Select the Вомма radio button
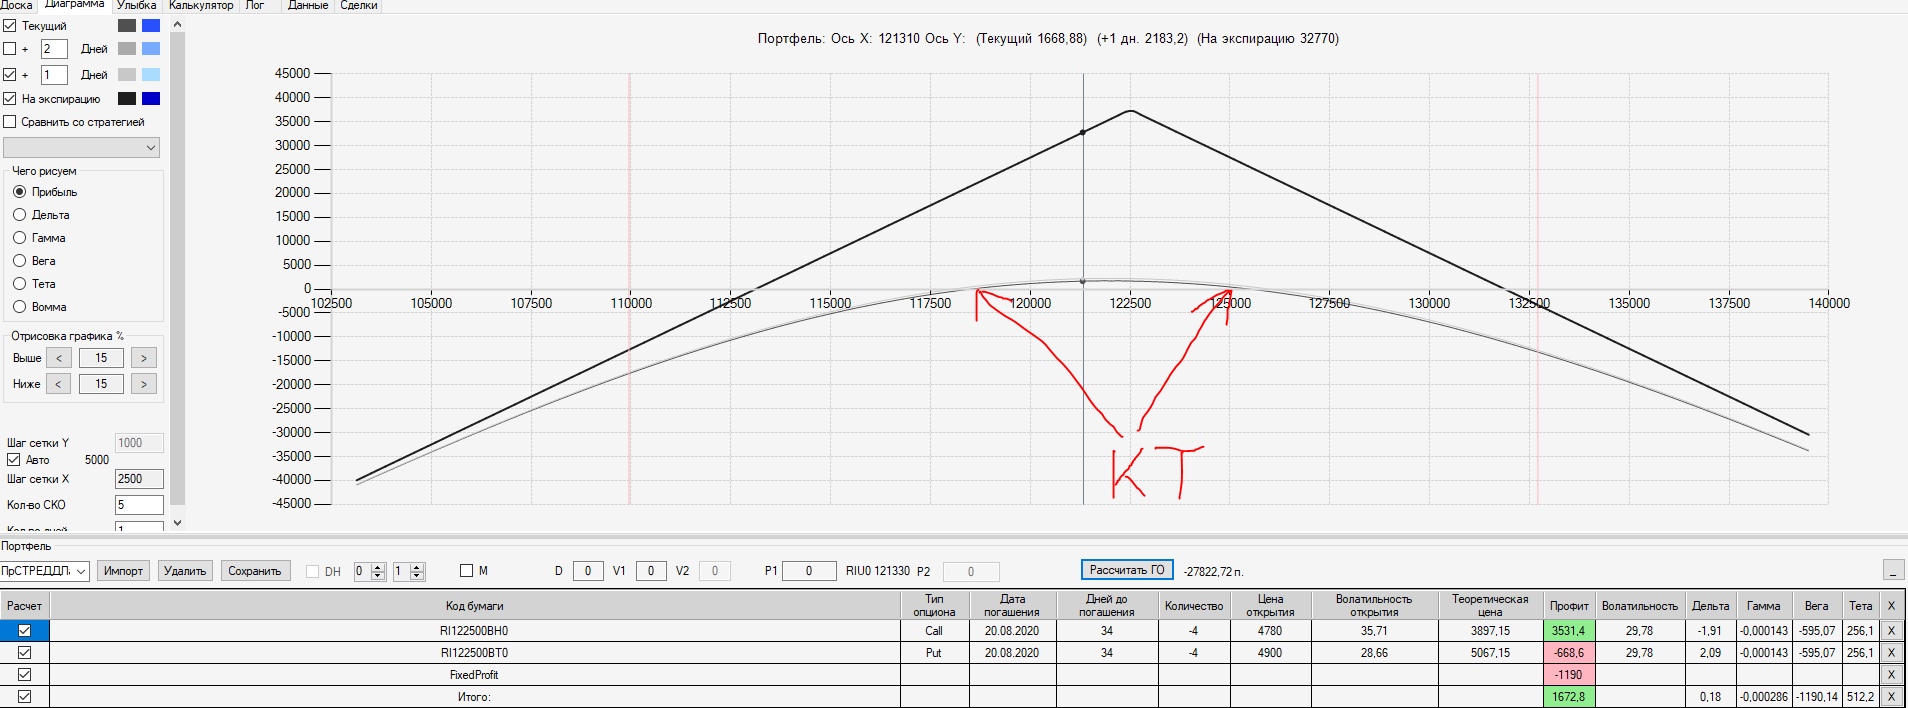The height and width of the screenshot is (708, 1908). pyautogui.click(x=19, y=307)
